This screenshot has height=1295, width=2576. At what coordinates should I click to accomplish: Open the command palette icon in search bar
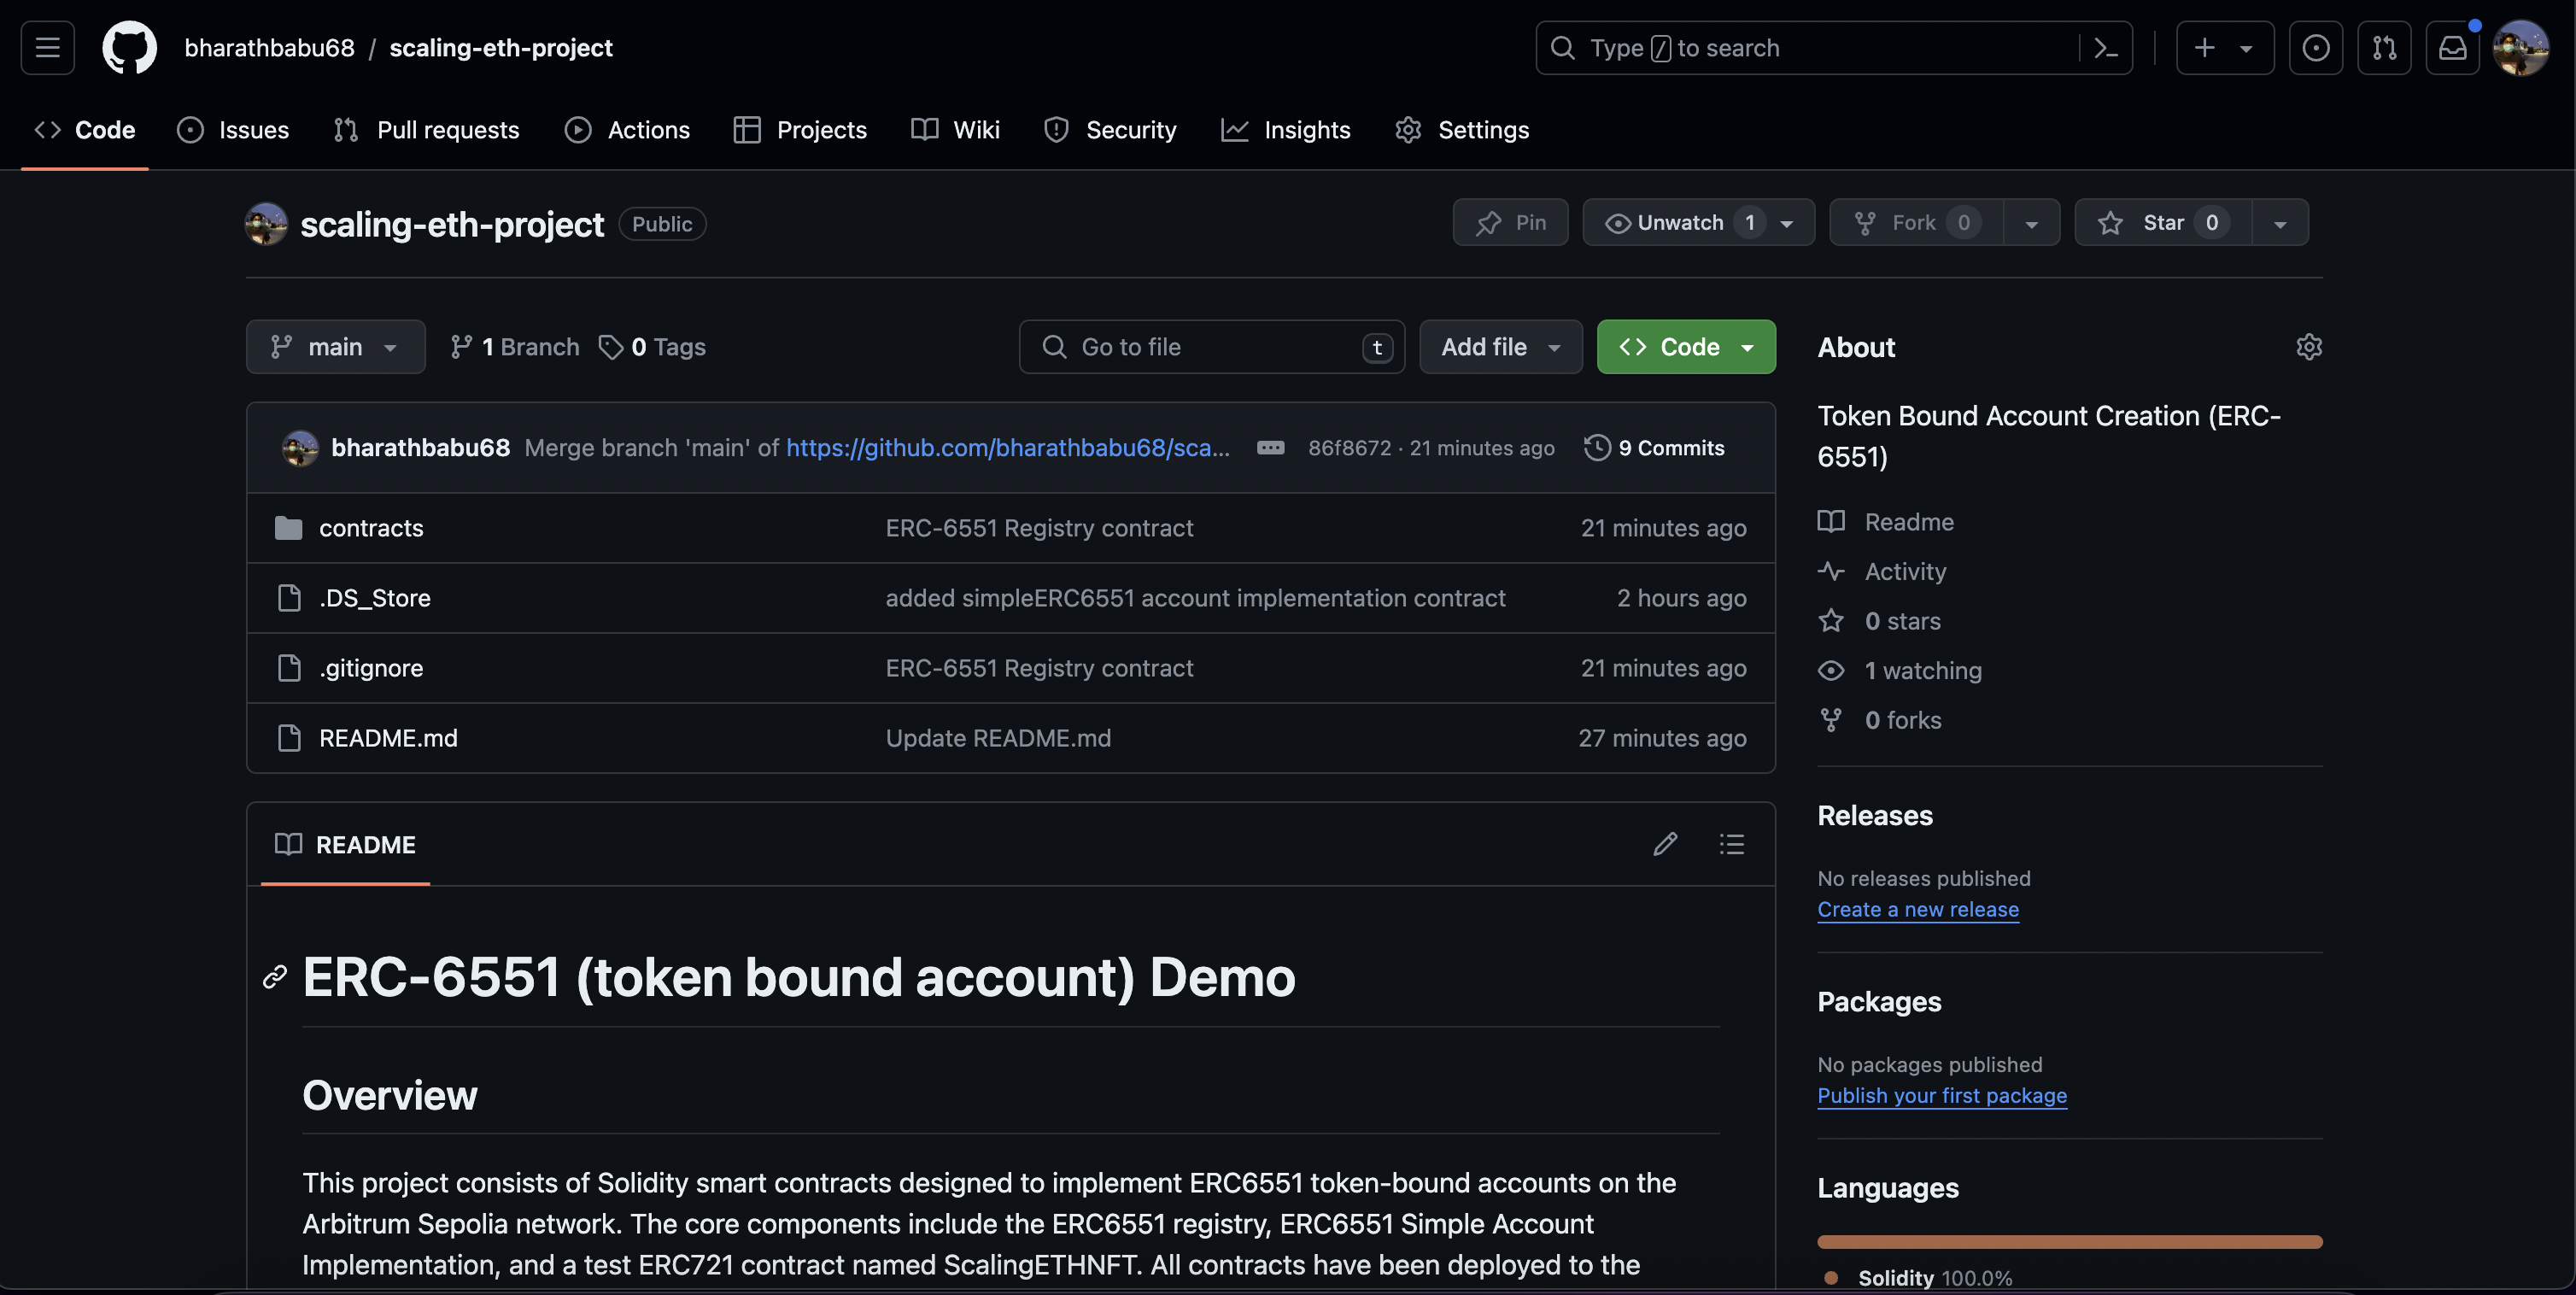(x=2105, y=47)
